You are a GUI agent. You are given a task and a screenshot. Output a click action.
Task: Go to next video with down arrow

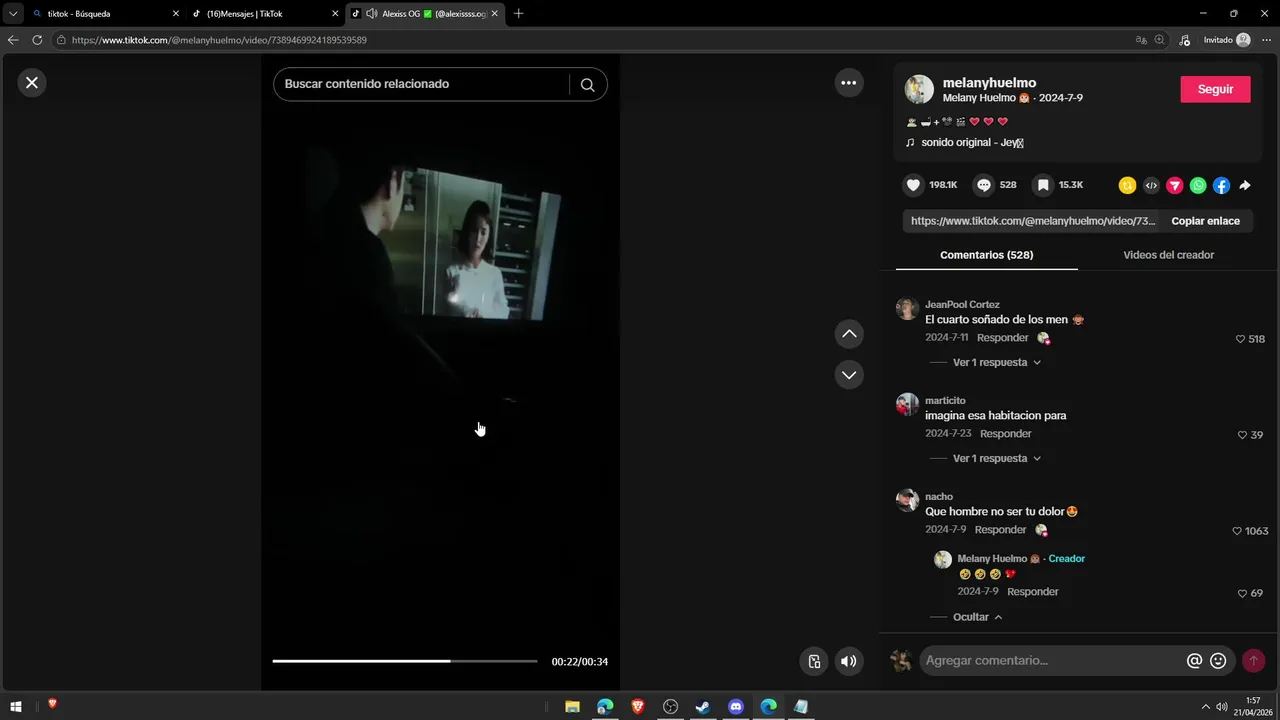coord(849,375)
